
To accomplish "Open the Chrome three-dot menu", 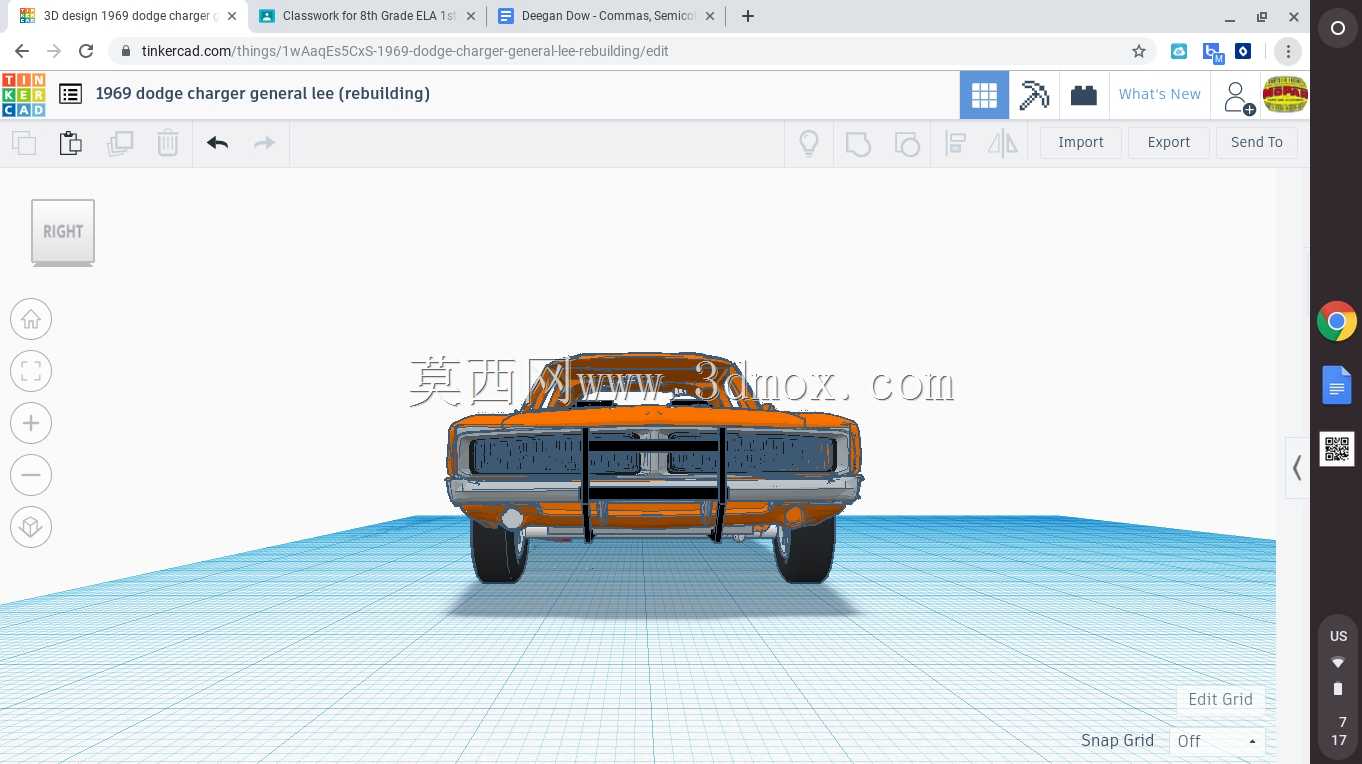I will pos(1288,51).
